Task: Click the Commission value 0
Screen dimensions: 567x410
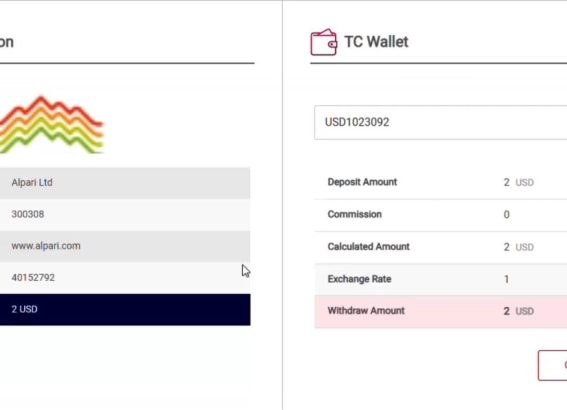Action: coord(507,214)
